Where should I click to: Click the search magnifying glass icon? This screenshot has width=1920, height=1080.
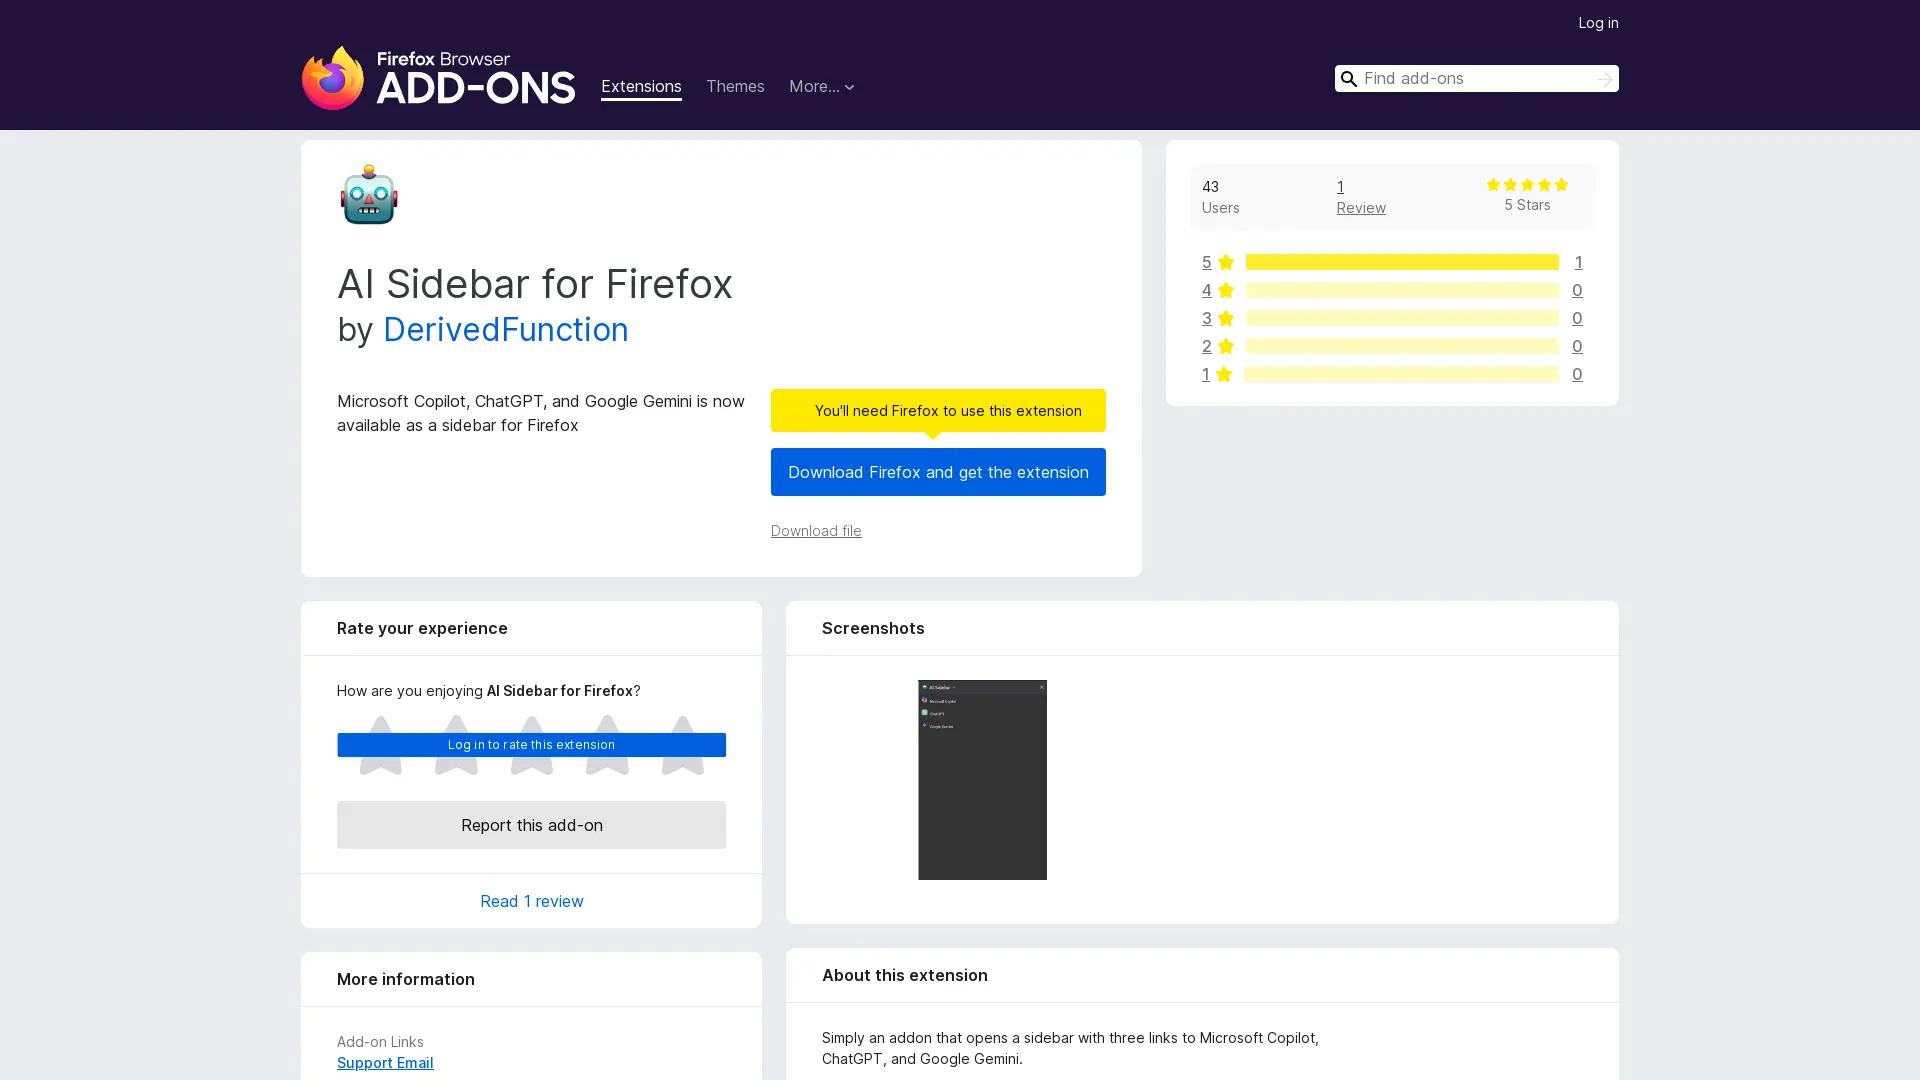point(1349,78)
